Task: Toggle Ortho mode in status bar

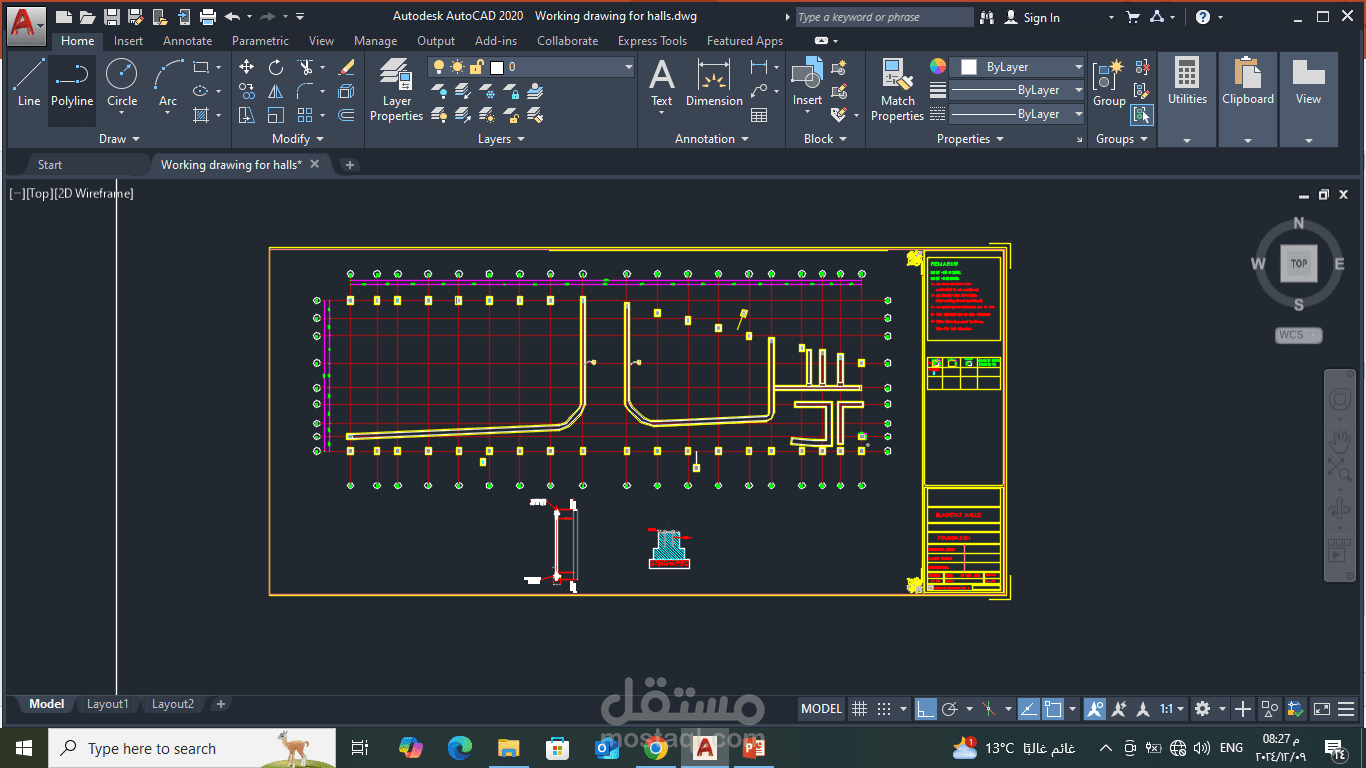Action: [926, 709]
